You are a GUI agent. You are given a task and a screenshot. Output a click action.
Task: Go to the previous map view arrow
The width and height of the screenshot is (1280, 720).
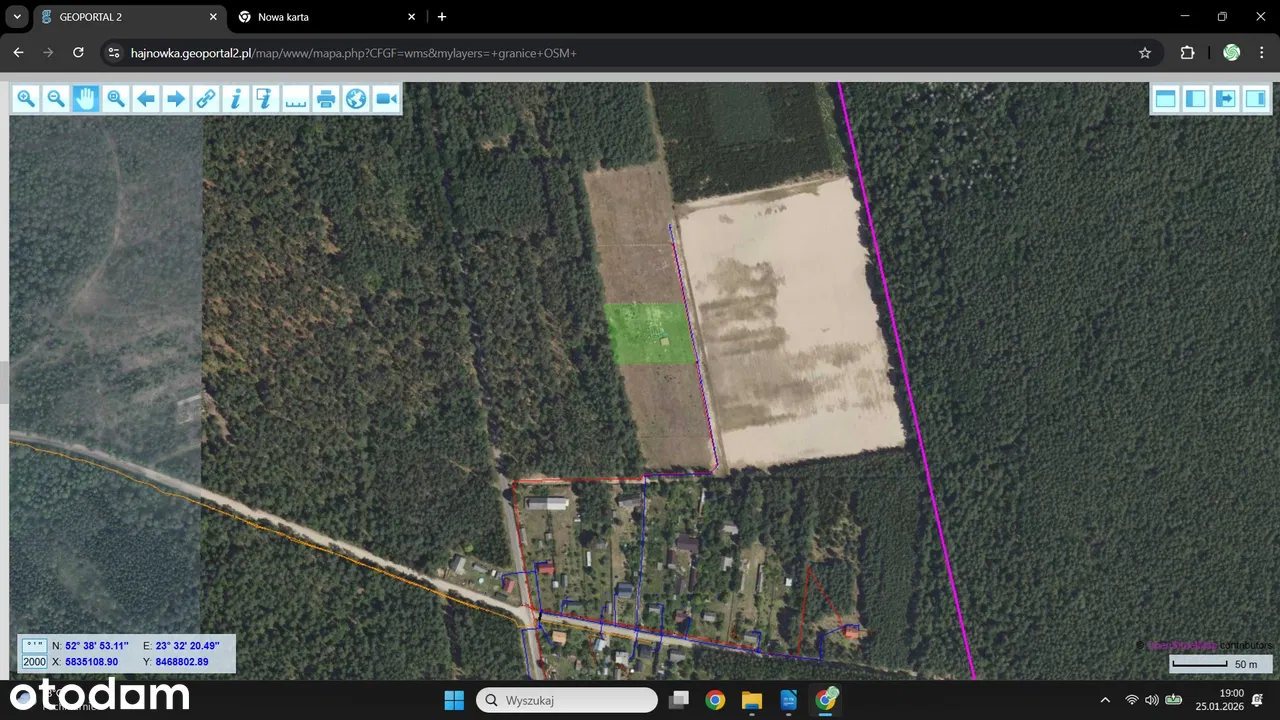[x=146, y=98]
